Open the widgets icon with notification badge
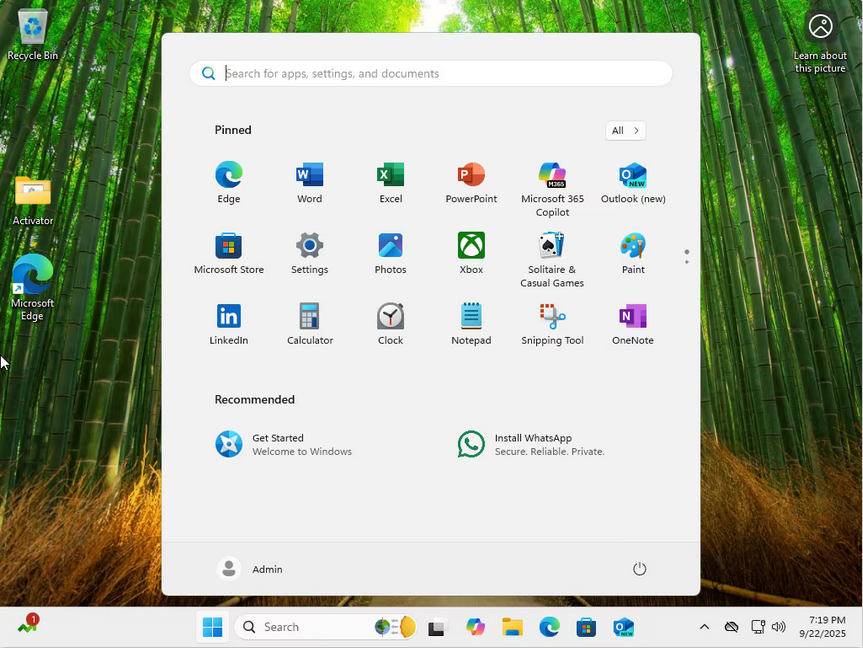Screen dimensions: 863x648 (28, 625)
